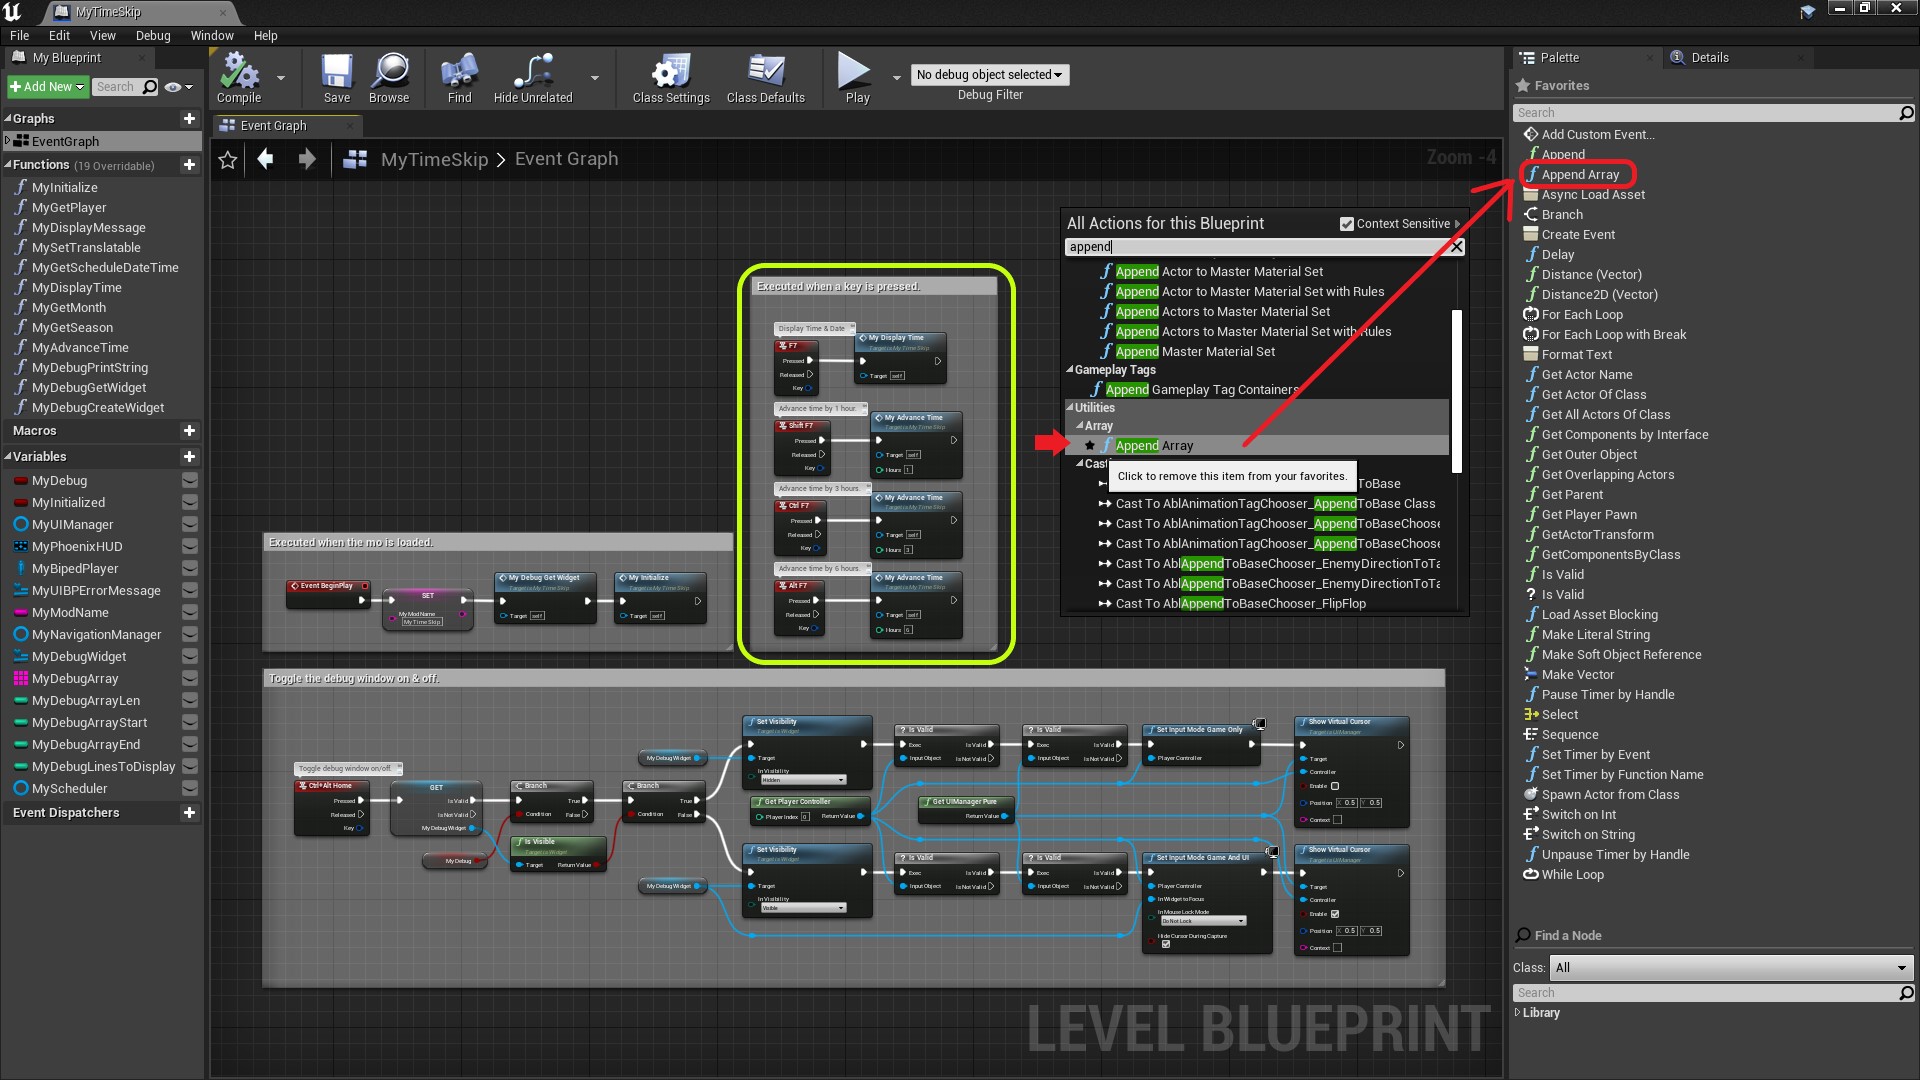The height and width of the screenshot is (1080, 1920).
Task: Click the search magnifier in My Blueprint
Action: click(150, 87)
